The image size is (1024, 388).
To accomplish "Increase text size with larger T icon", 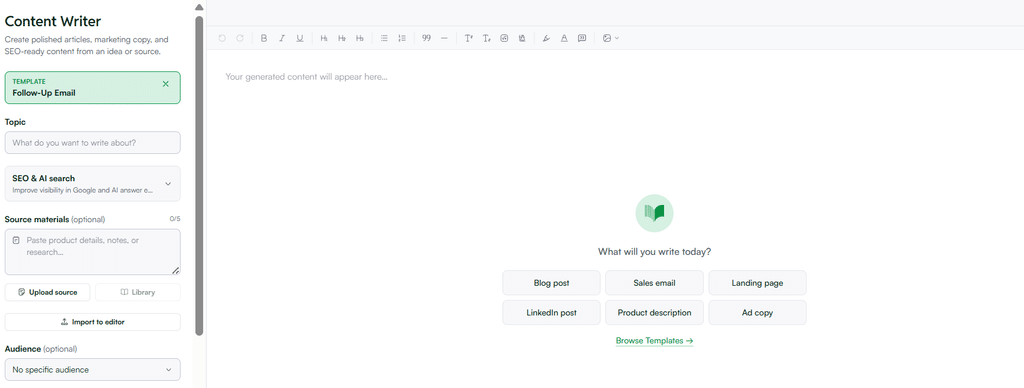I will coord(468,39).
